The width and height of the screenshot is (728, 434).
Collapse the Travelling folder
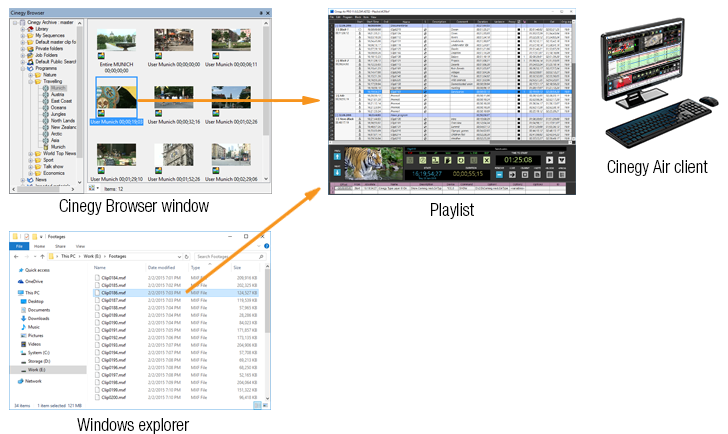[x=30, y=81]
